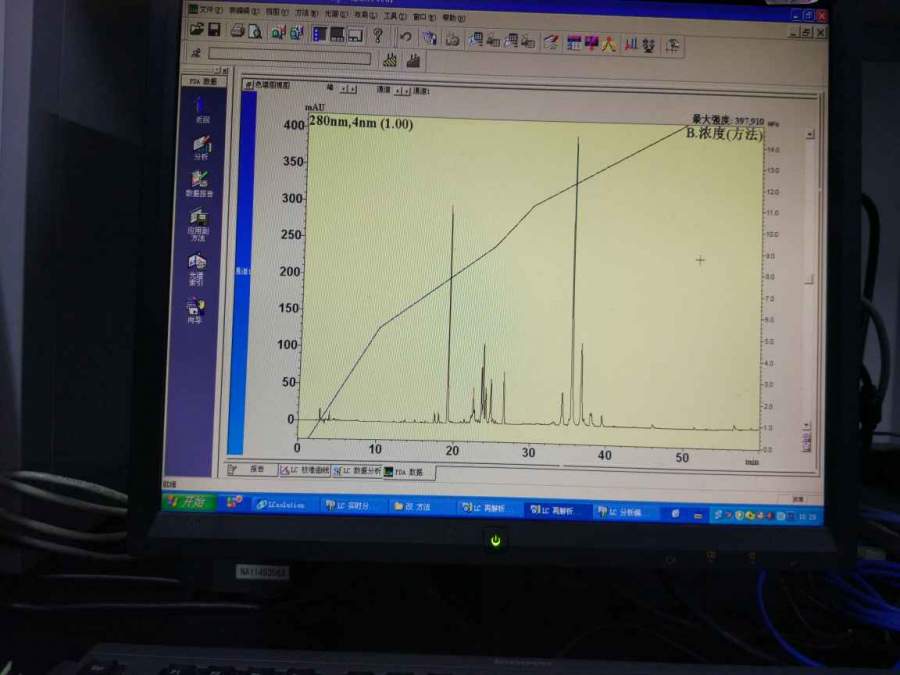Switch to the LC 校准曲线 bottom tab
Viewport: 900px width, 675px height.
point(305,470)
